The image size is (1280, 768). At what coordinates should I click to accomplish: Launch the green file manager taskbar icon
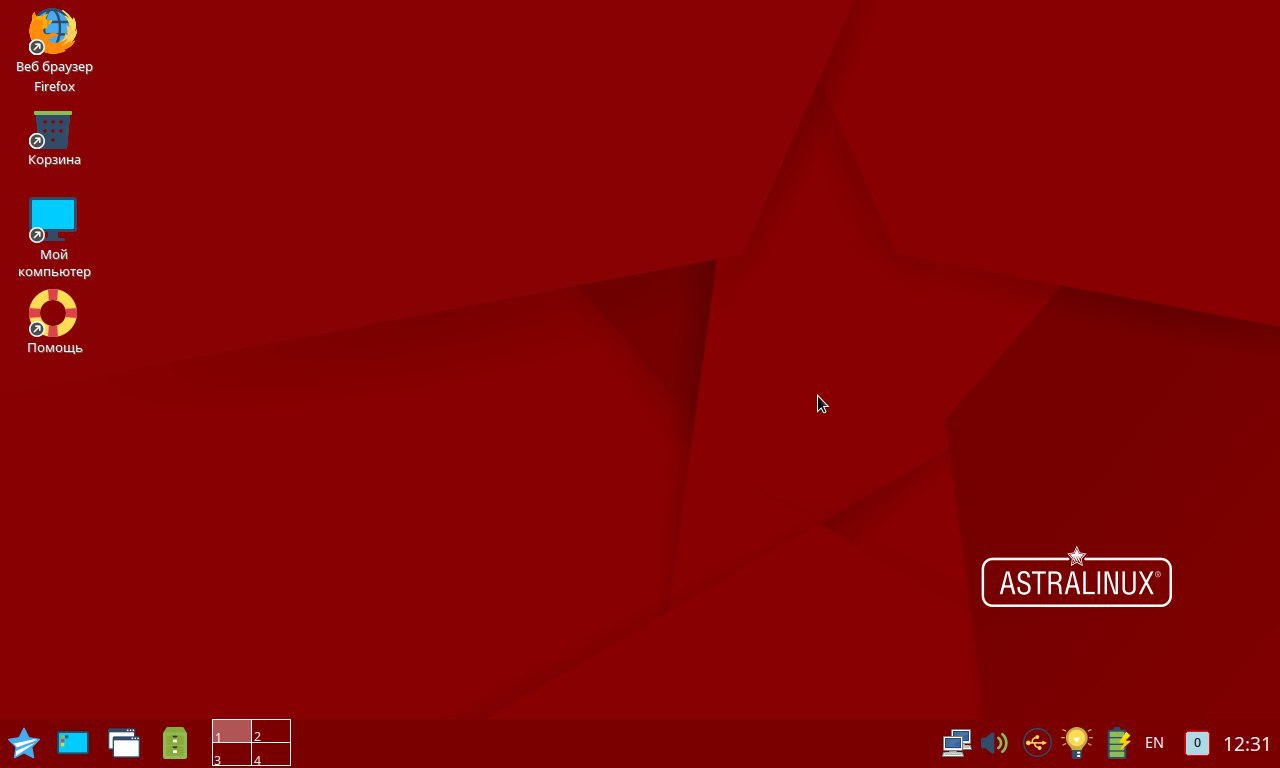click(x=175, y=743)
